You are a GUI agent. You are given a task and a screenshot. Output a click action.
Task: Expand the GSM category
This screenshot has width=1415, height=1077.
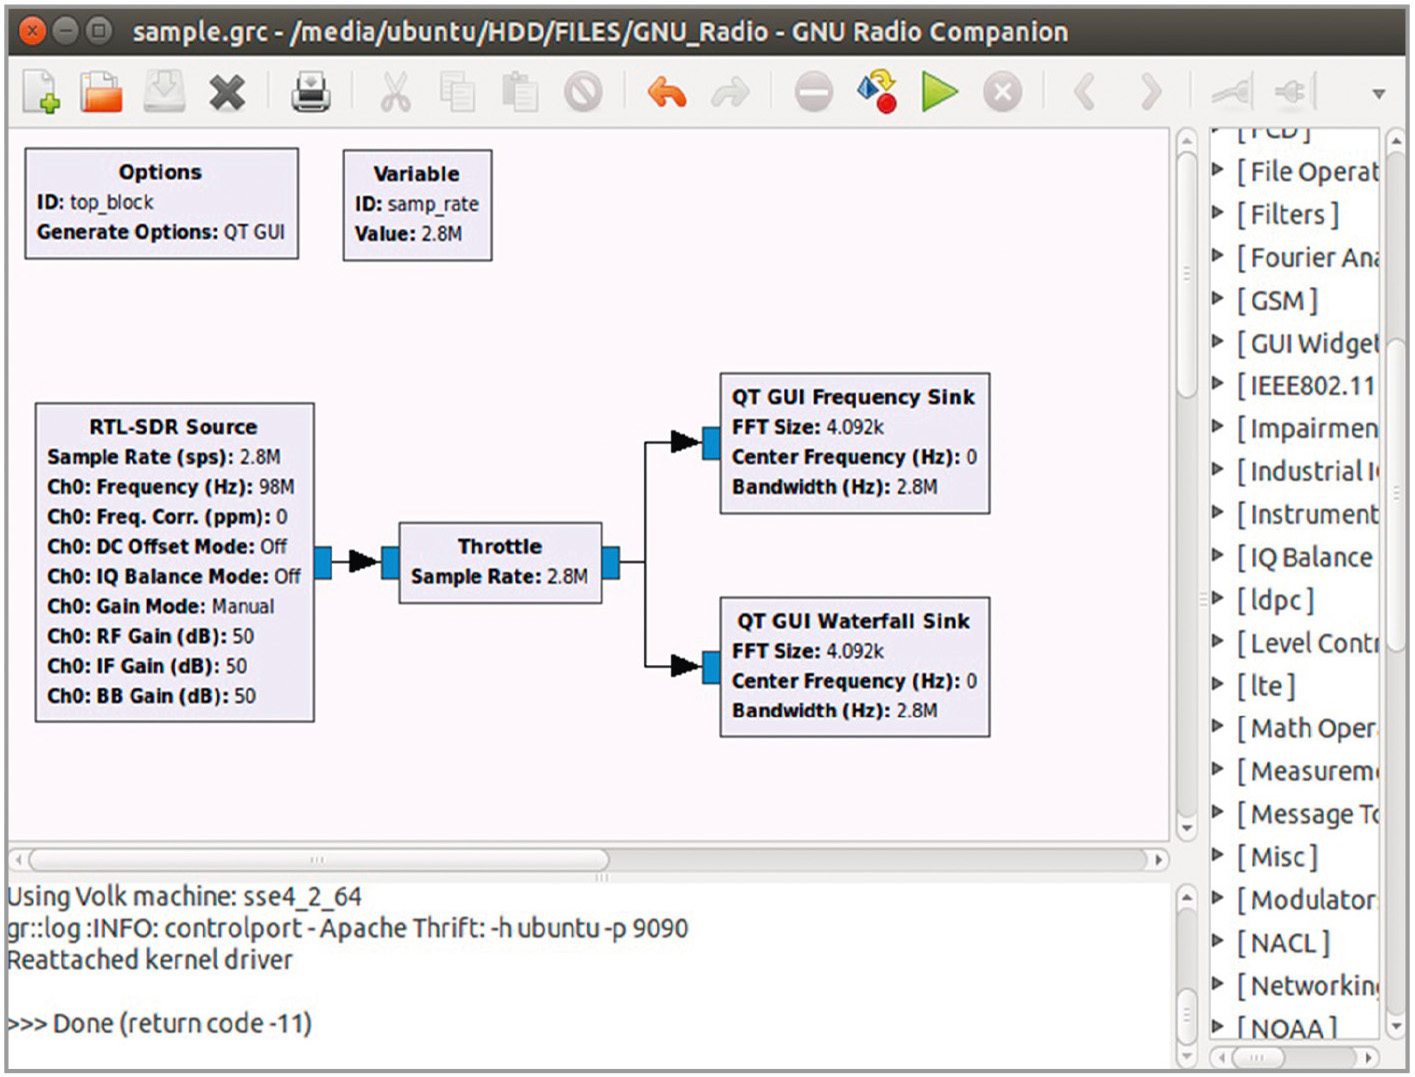[1217, 299]
